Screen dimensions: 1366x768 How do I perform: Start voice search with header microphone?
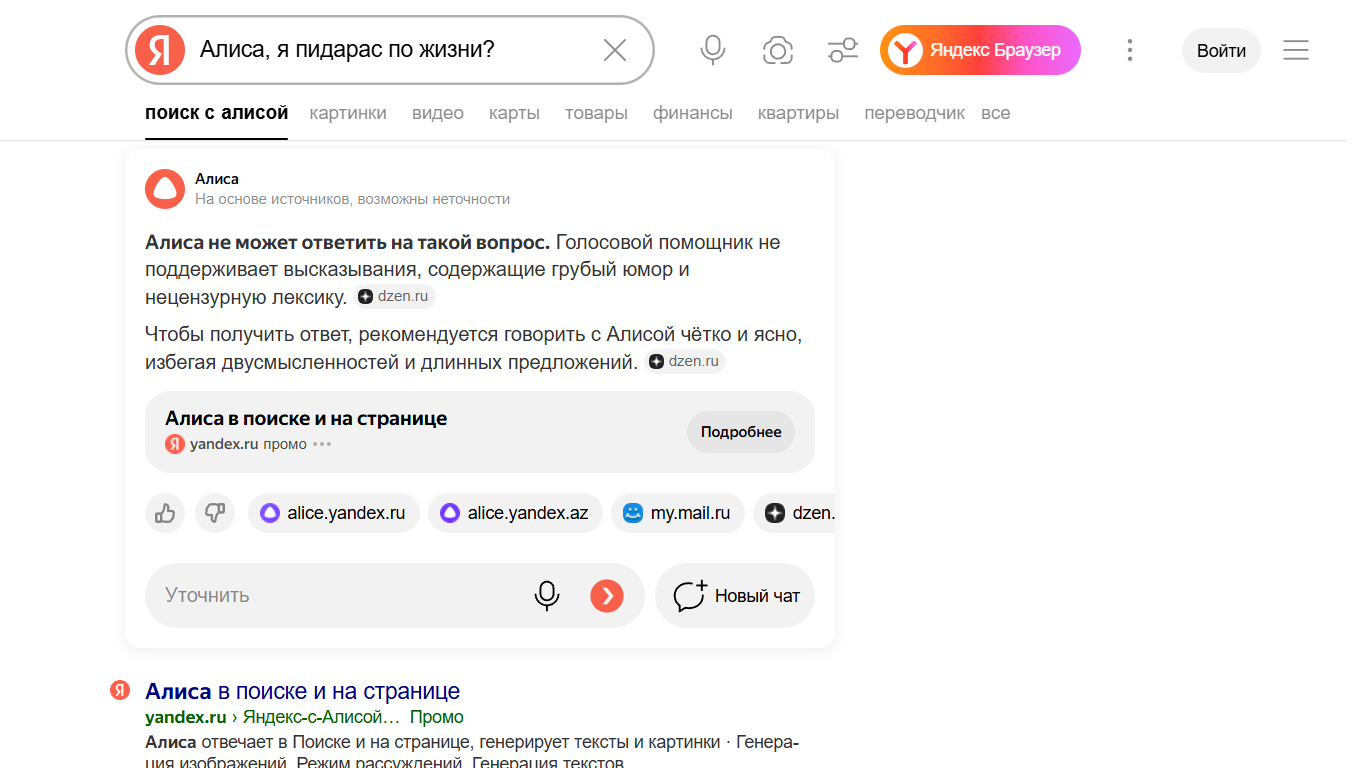(x=713, y=50)
